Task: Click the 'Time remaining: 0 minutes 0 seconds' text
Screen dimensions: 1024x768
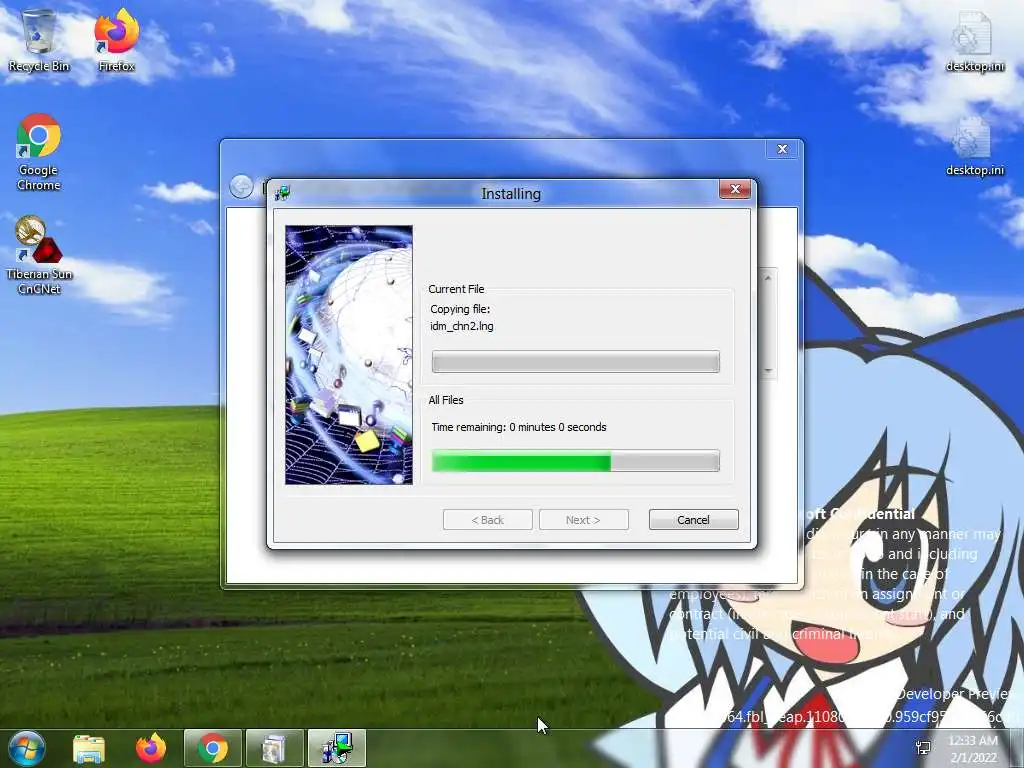Action: tap(519, 427)
